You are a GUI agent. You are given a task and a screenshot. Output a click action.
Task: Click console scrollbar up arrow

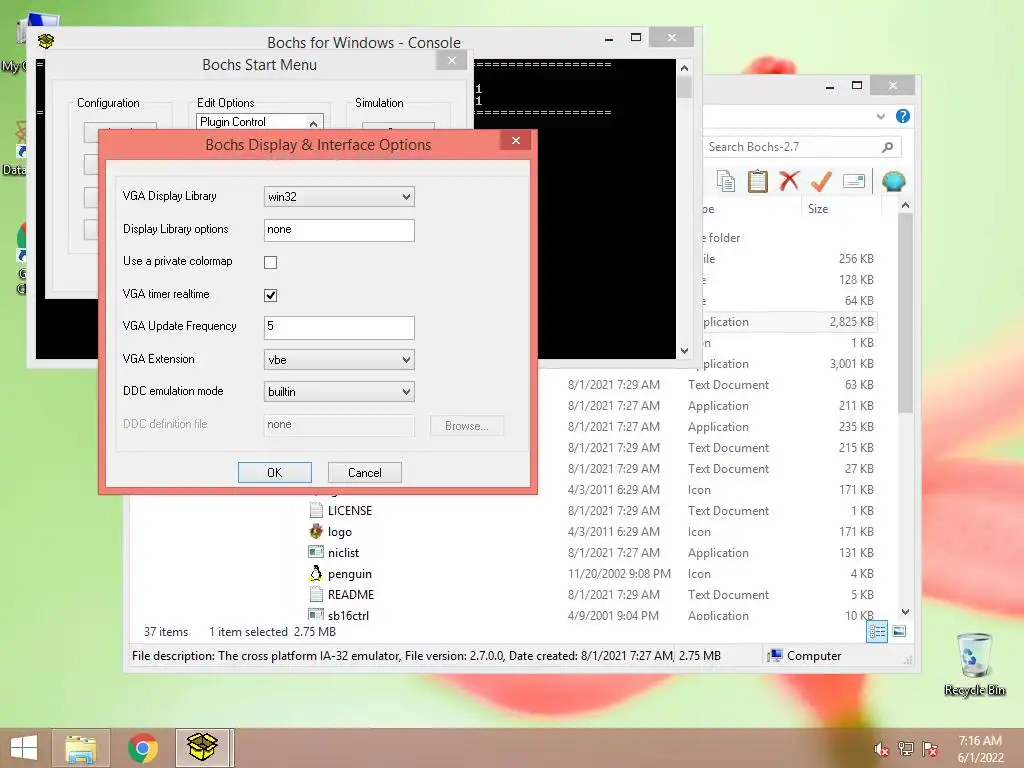(684, 68)
